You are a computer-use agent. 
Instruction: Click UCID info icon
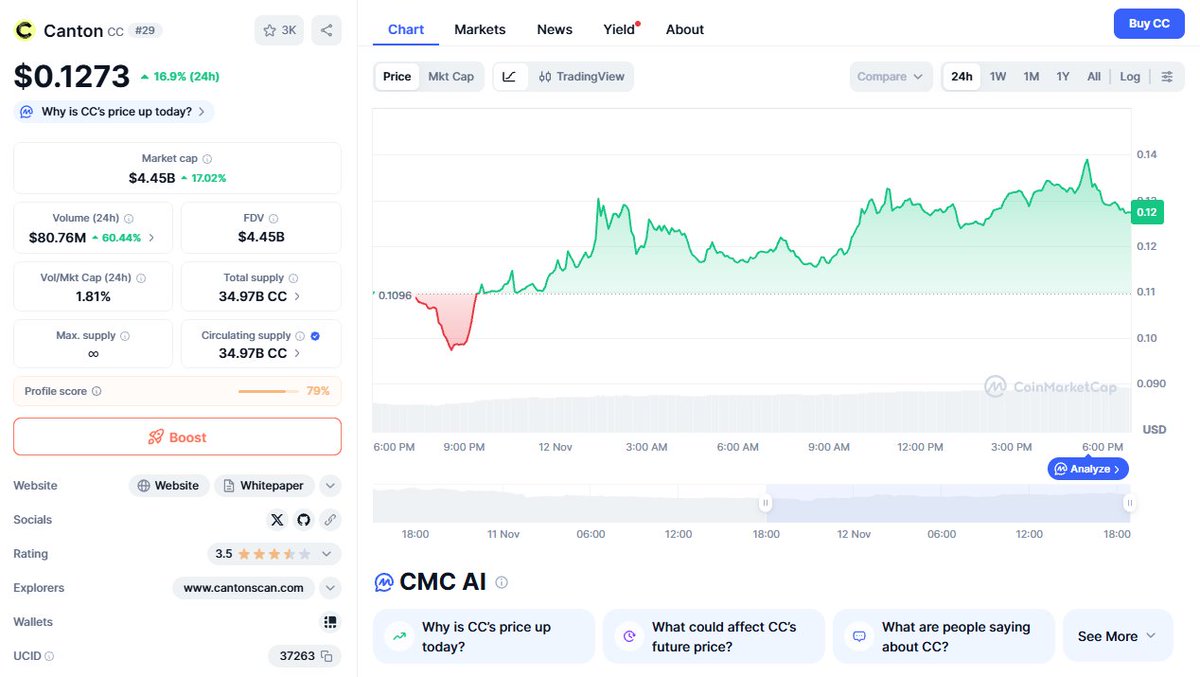click(x=49, y=656)
